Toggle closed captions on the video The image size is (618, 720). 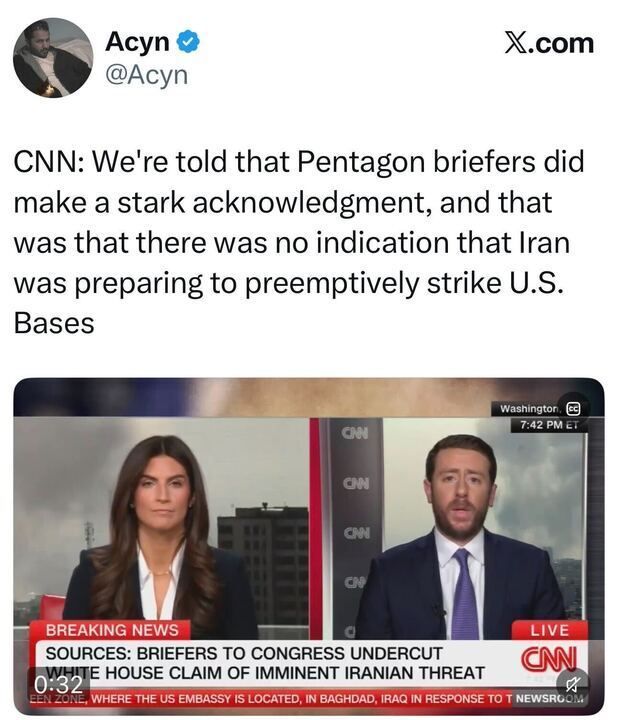pos(573,408)
